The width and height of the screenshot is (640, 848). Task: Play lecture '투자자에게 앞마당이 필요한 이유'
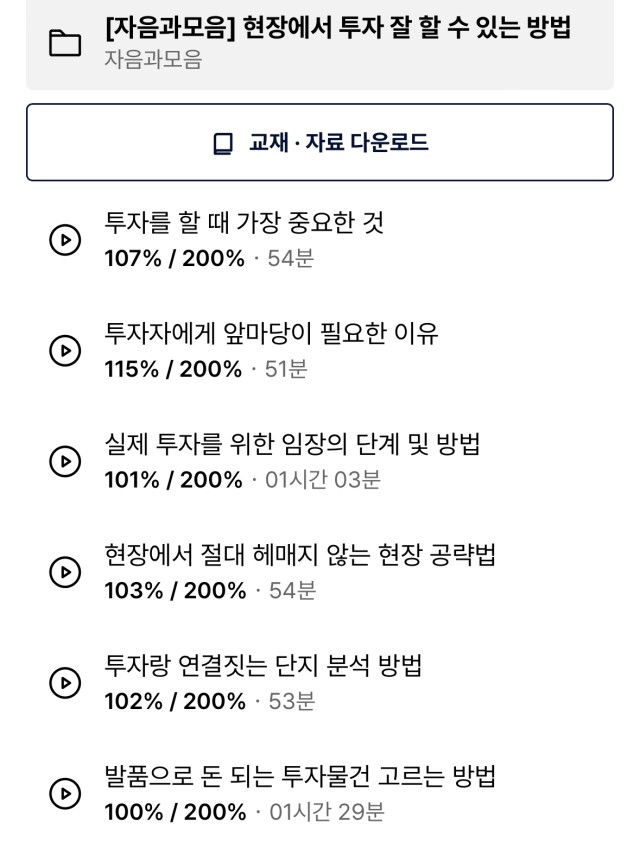[65, 350]
